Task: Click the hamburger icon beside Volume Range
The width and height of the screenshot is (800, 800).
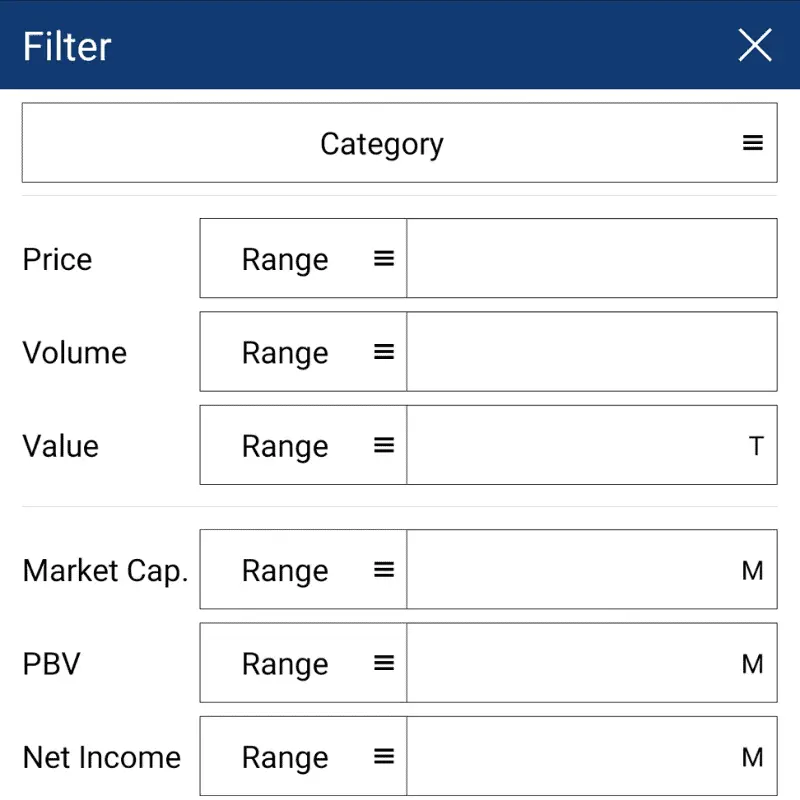Action: click(x=383, y=351)
